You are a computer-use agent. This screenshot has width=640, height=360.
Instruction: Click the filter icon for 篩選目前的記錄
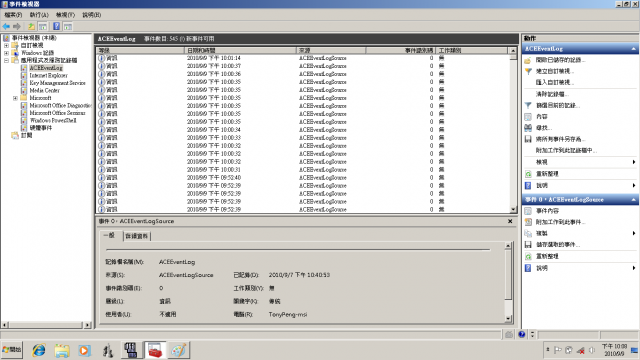(x=528, y=105)
